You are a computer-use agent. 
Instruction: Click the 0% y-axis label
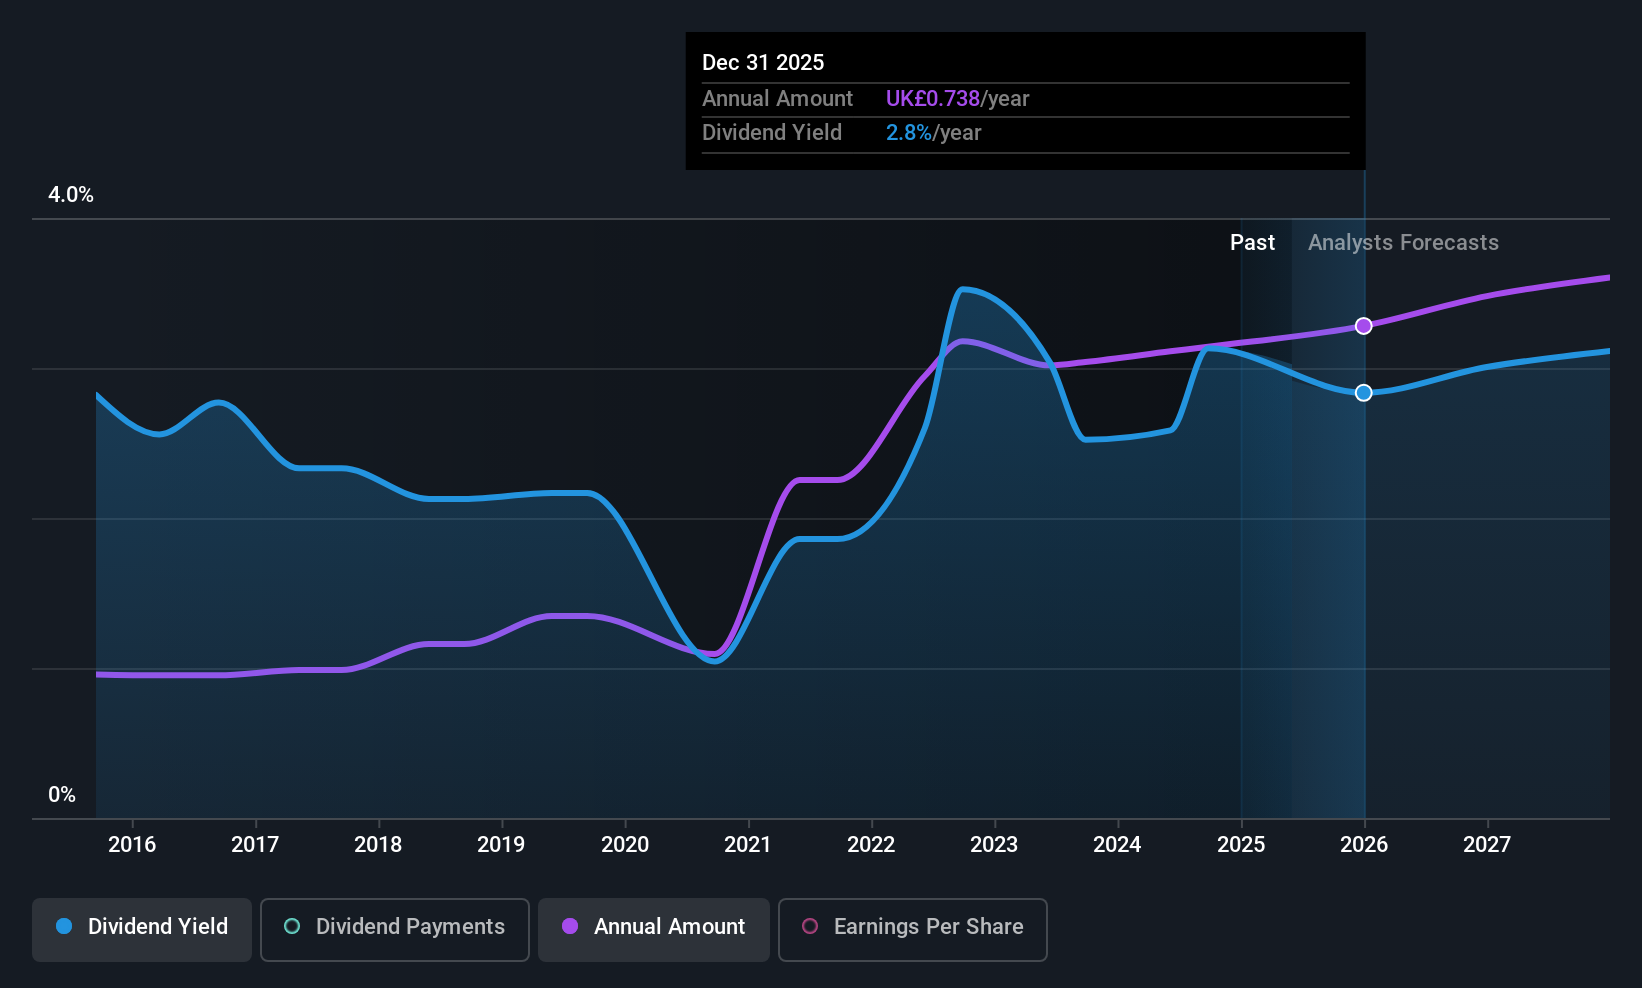tap(62, 795)
